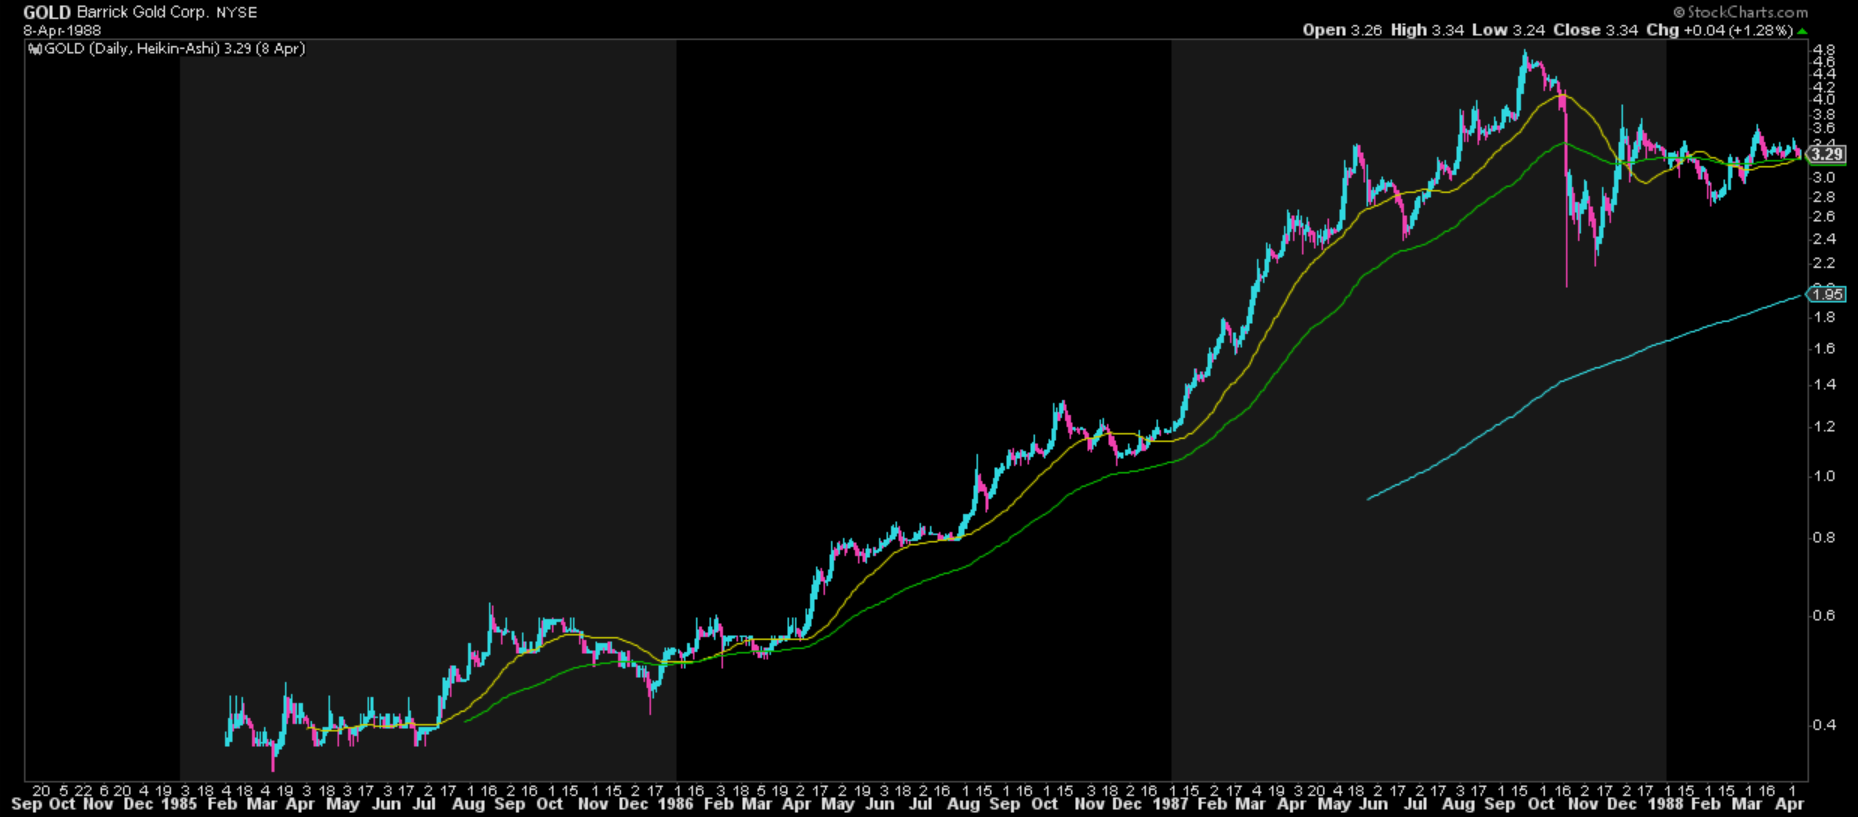Click the 8-Apr-1988 date label
1858x817 pixels.
[62, 30]
